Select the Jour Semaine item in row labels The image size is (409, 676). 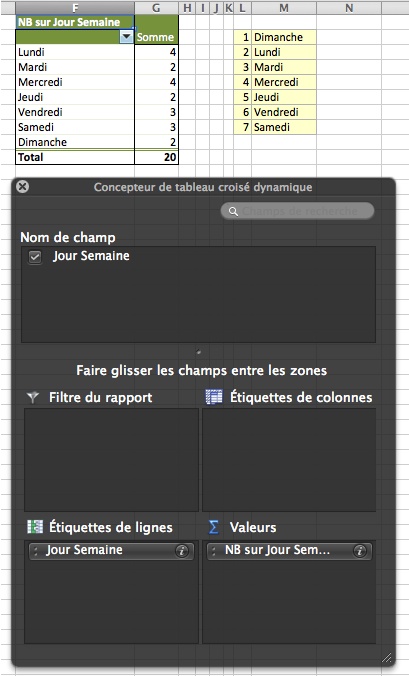(x=111, y=551)
